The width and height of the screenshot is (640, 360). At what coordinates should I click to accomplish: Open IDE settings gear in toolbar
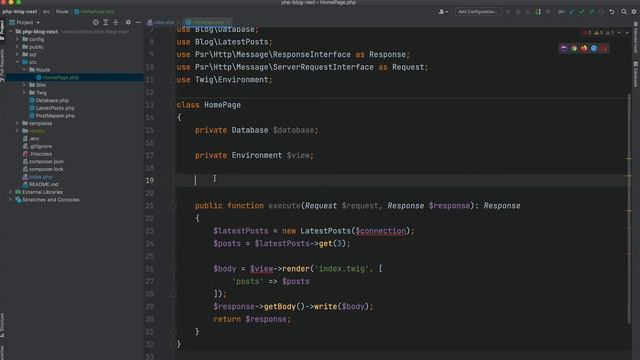[x=634, y=12]
